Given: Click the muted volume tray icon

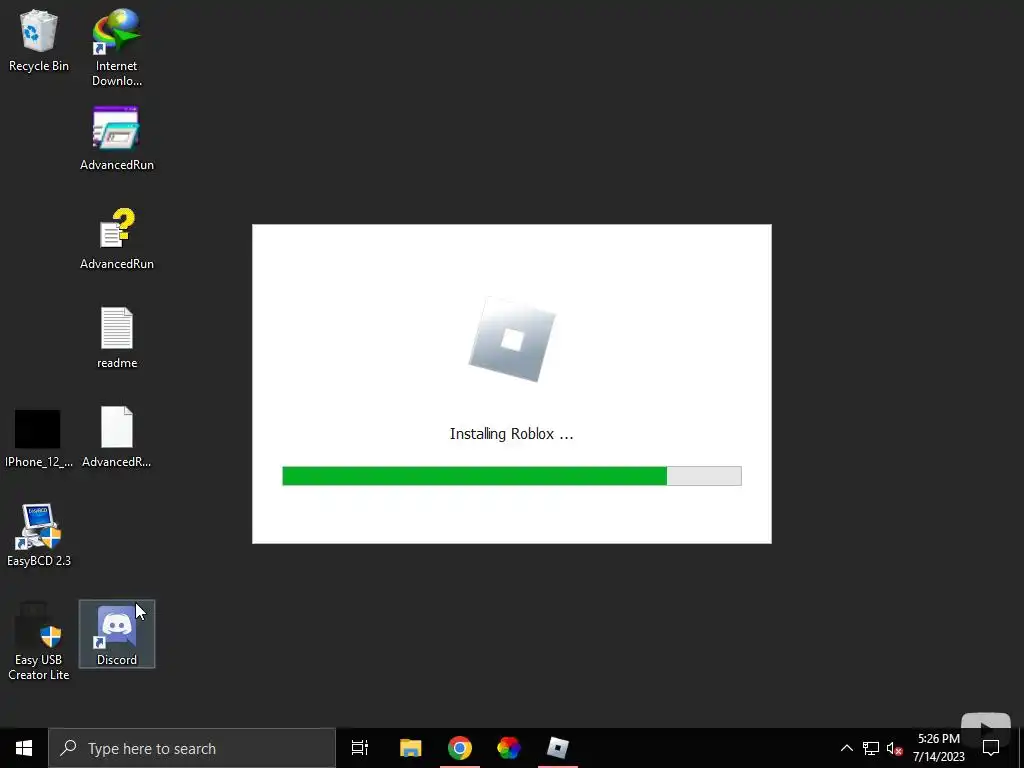Looking at the screenshot, I should [894, 748].
